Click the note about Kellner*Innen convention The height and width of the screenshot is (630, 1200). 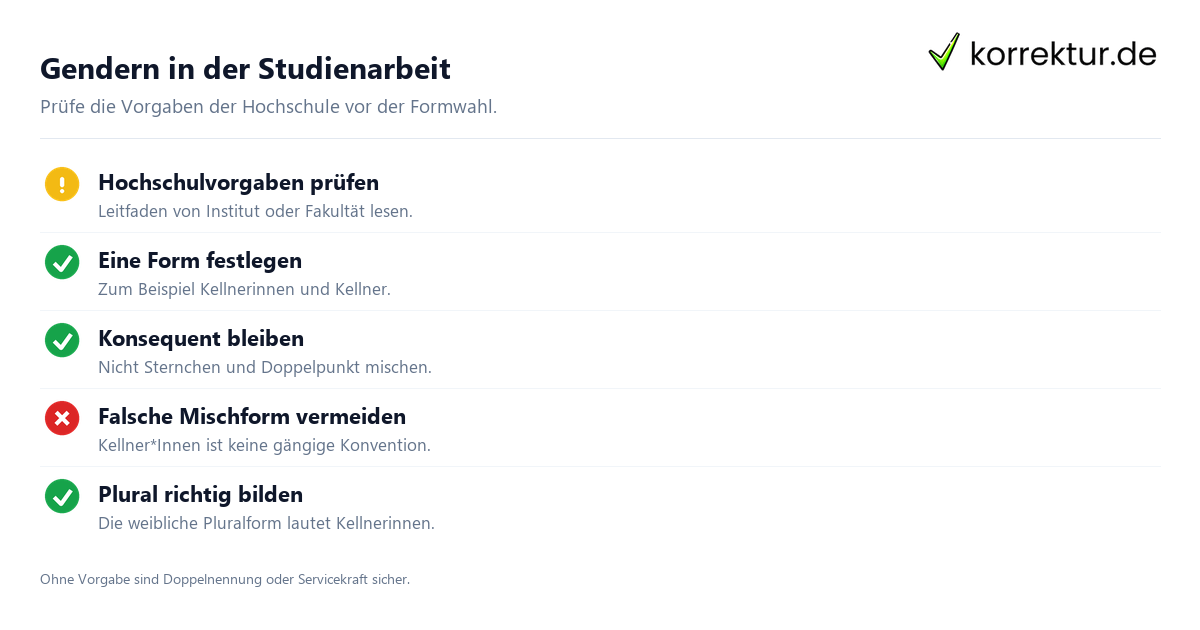[264, 446]
